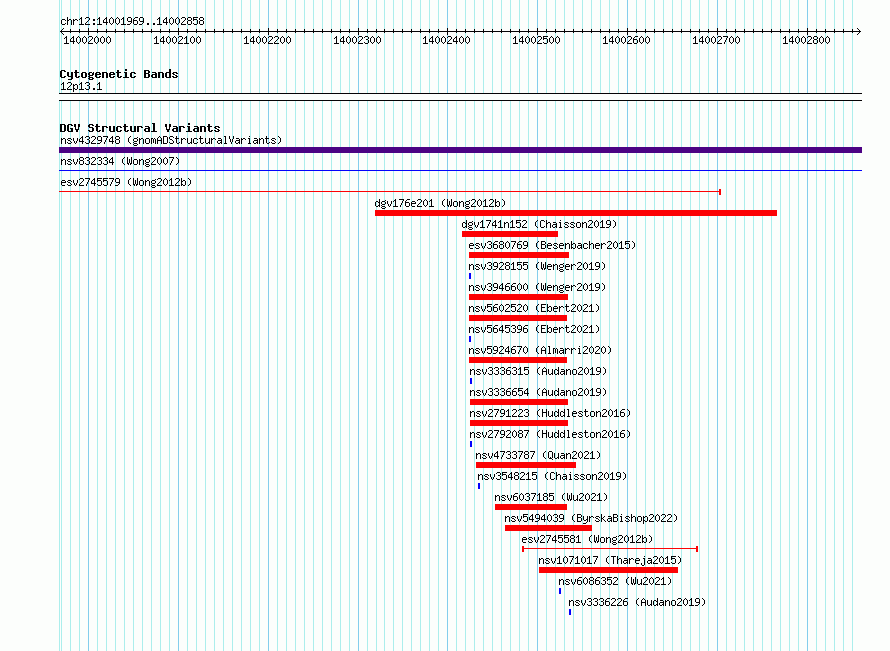Click the 12p13.1 band label
The image size is (890, 651).
point(81,86)
